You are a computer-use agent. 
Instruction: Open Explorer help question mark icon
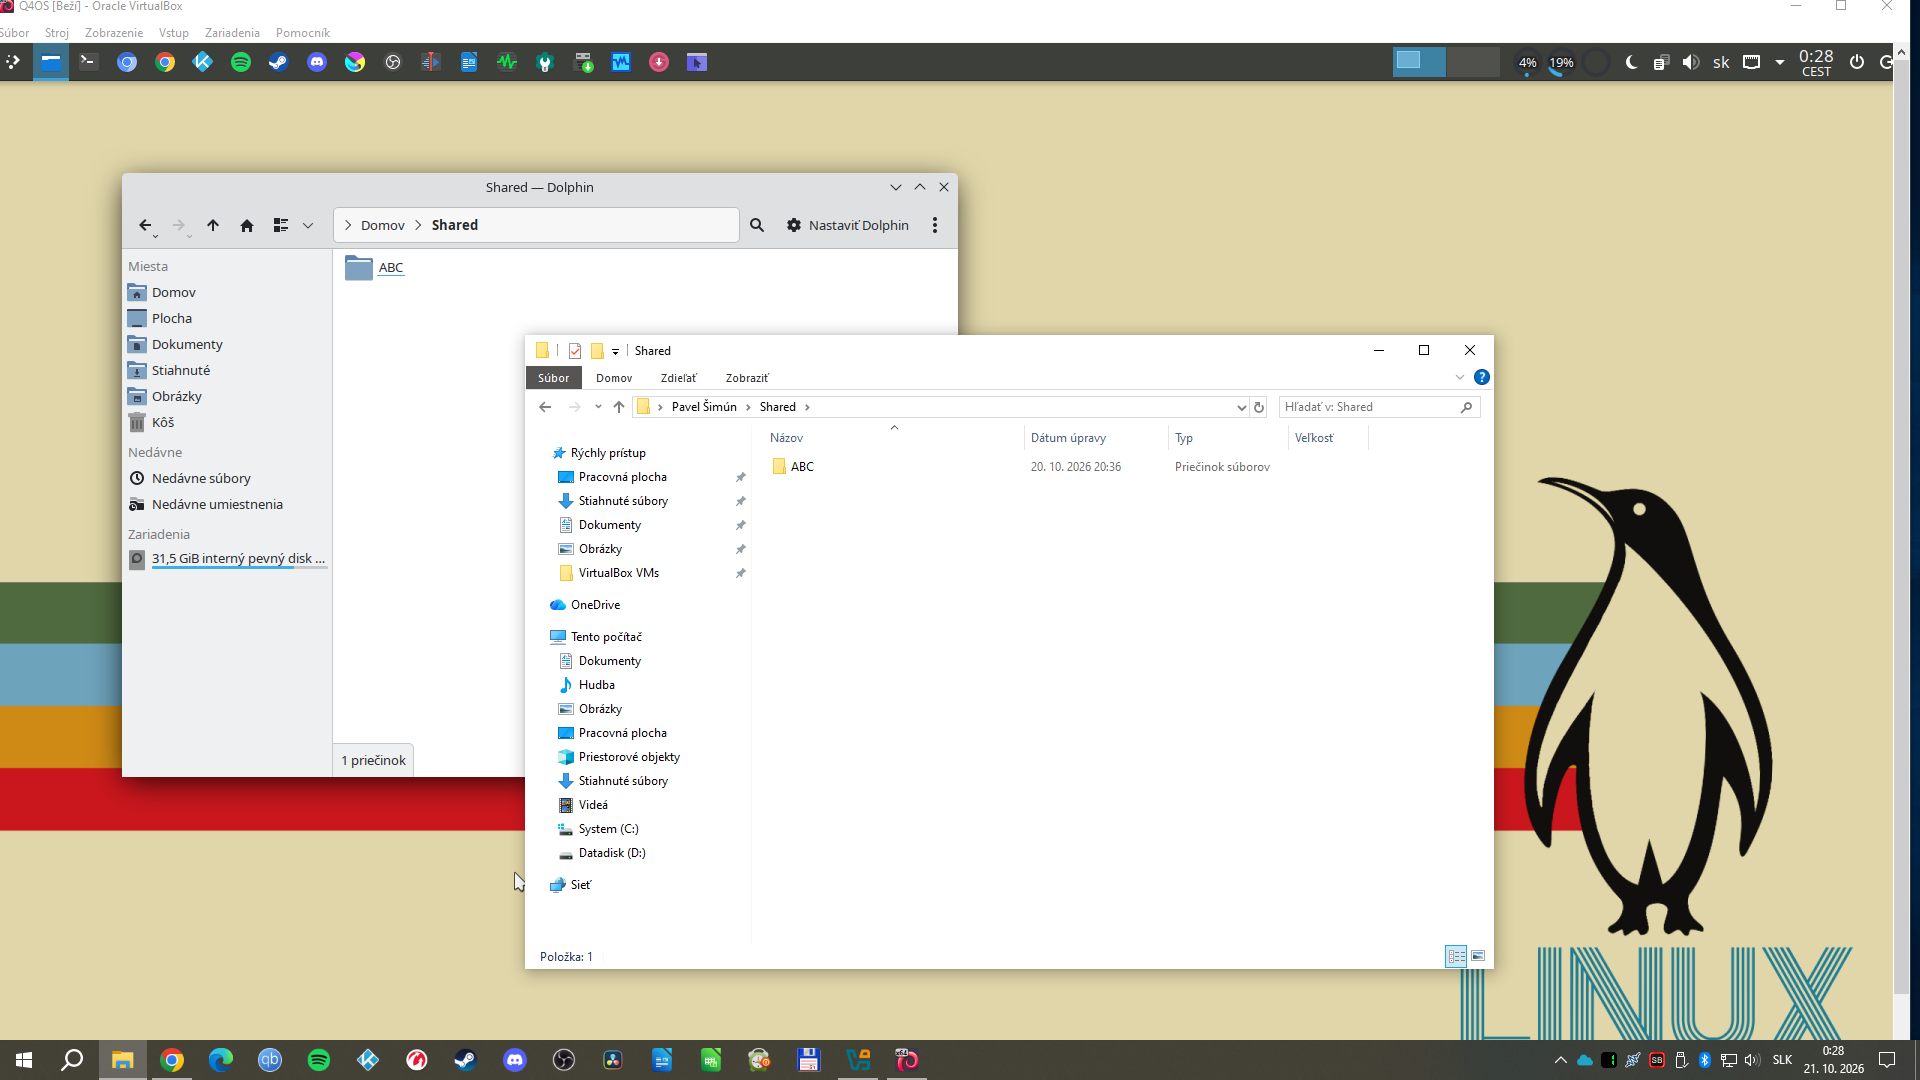coord(1482,378)
